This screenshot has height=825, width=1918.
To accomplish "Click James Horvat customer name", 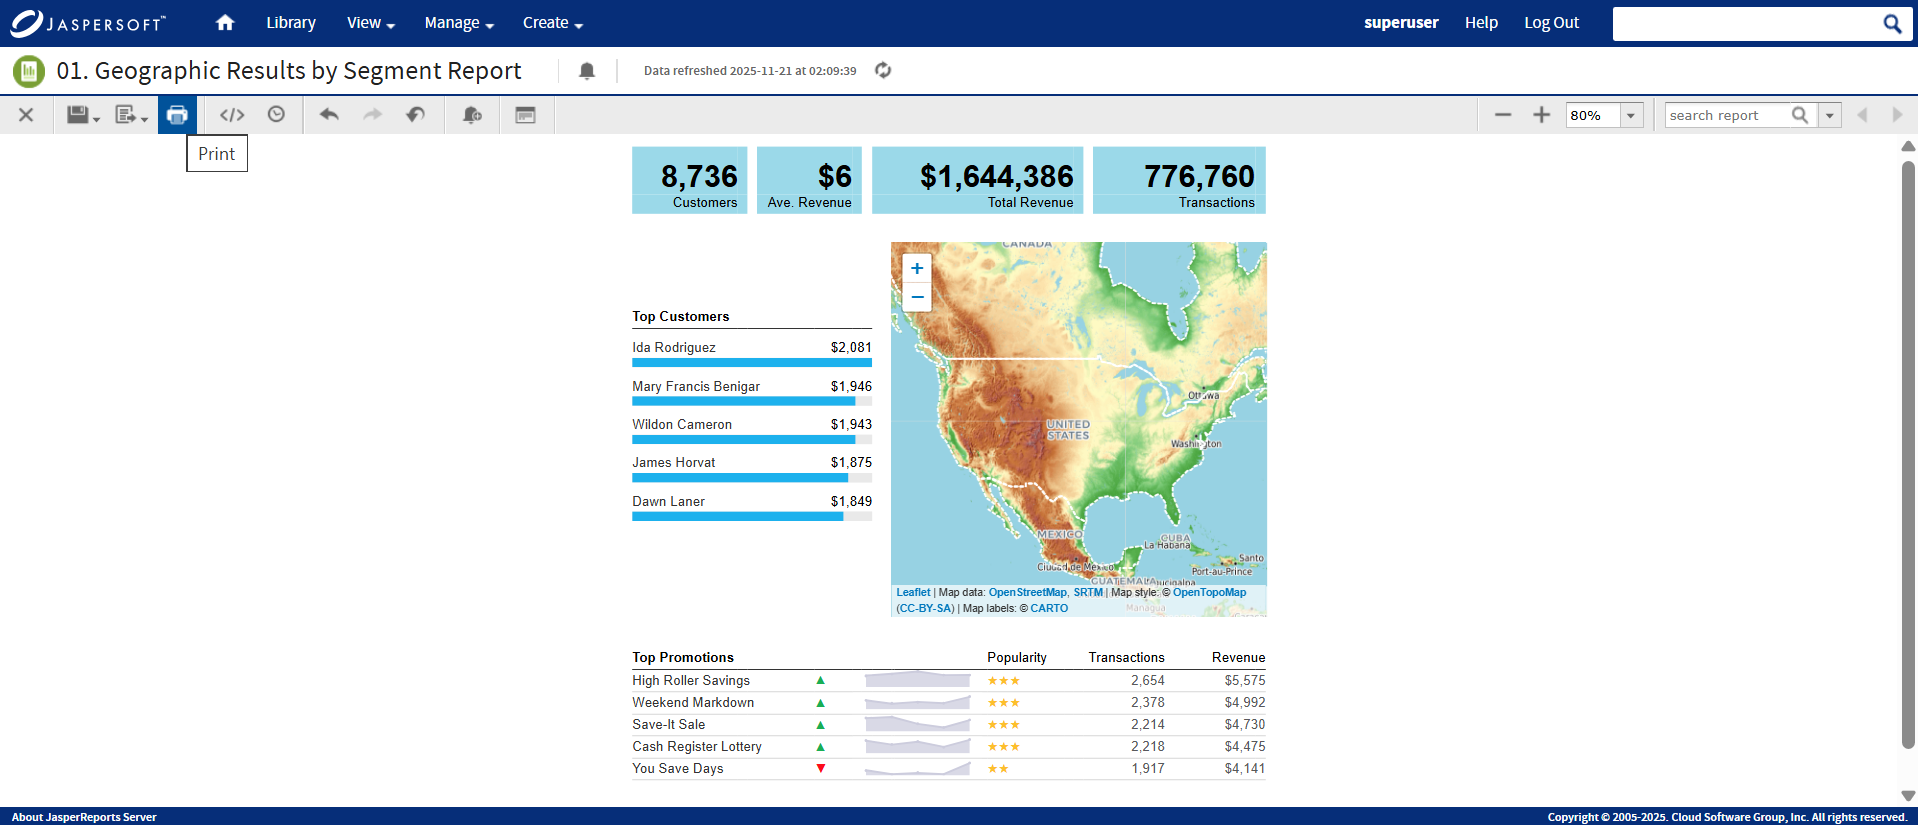I will [x=674, y=462].
